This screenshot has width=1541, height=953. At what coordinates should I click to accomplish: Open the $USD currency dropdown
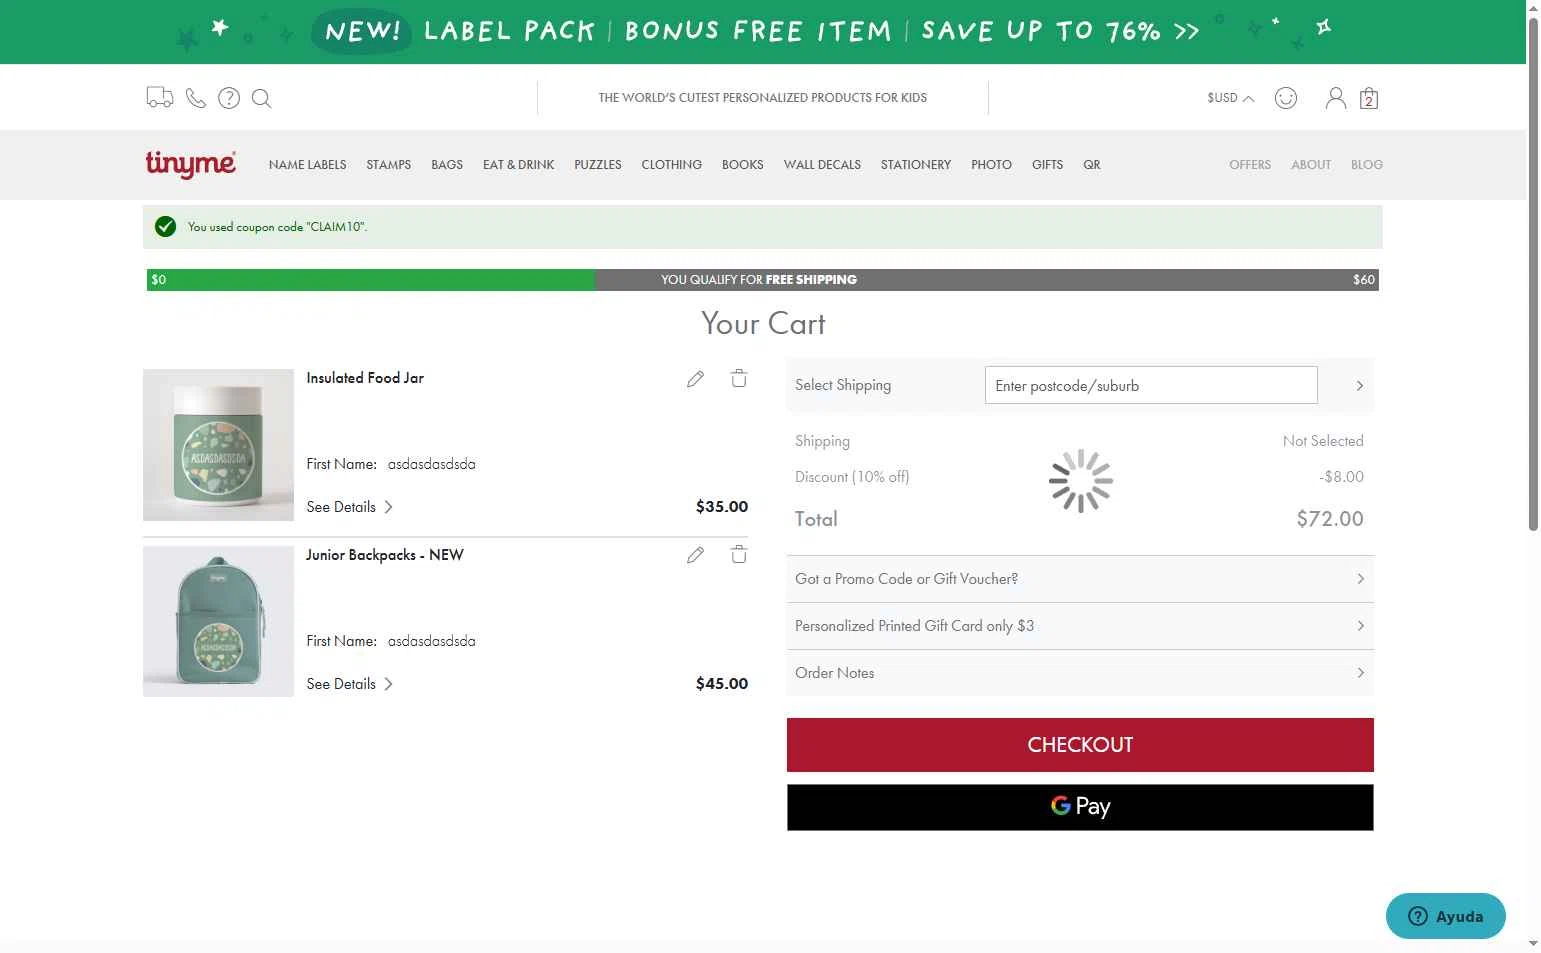(x=1231, y=98)
